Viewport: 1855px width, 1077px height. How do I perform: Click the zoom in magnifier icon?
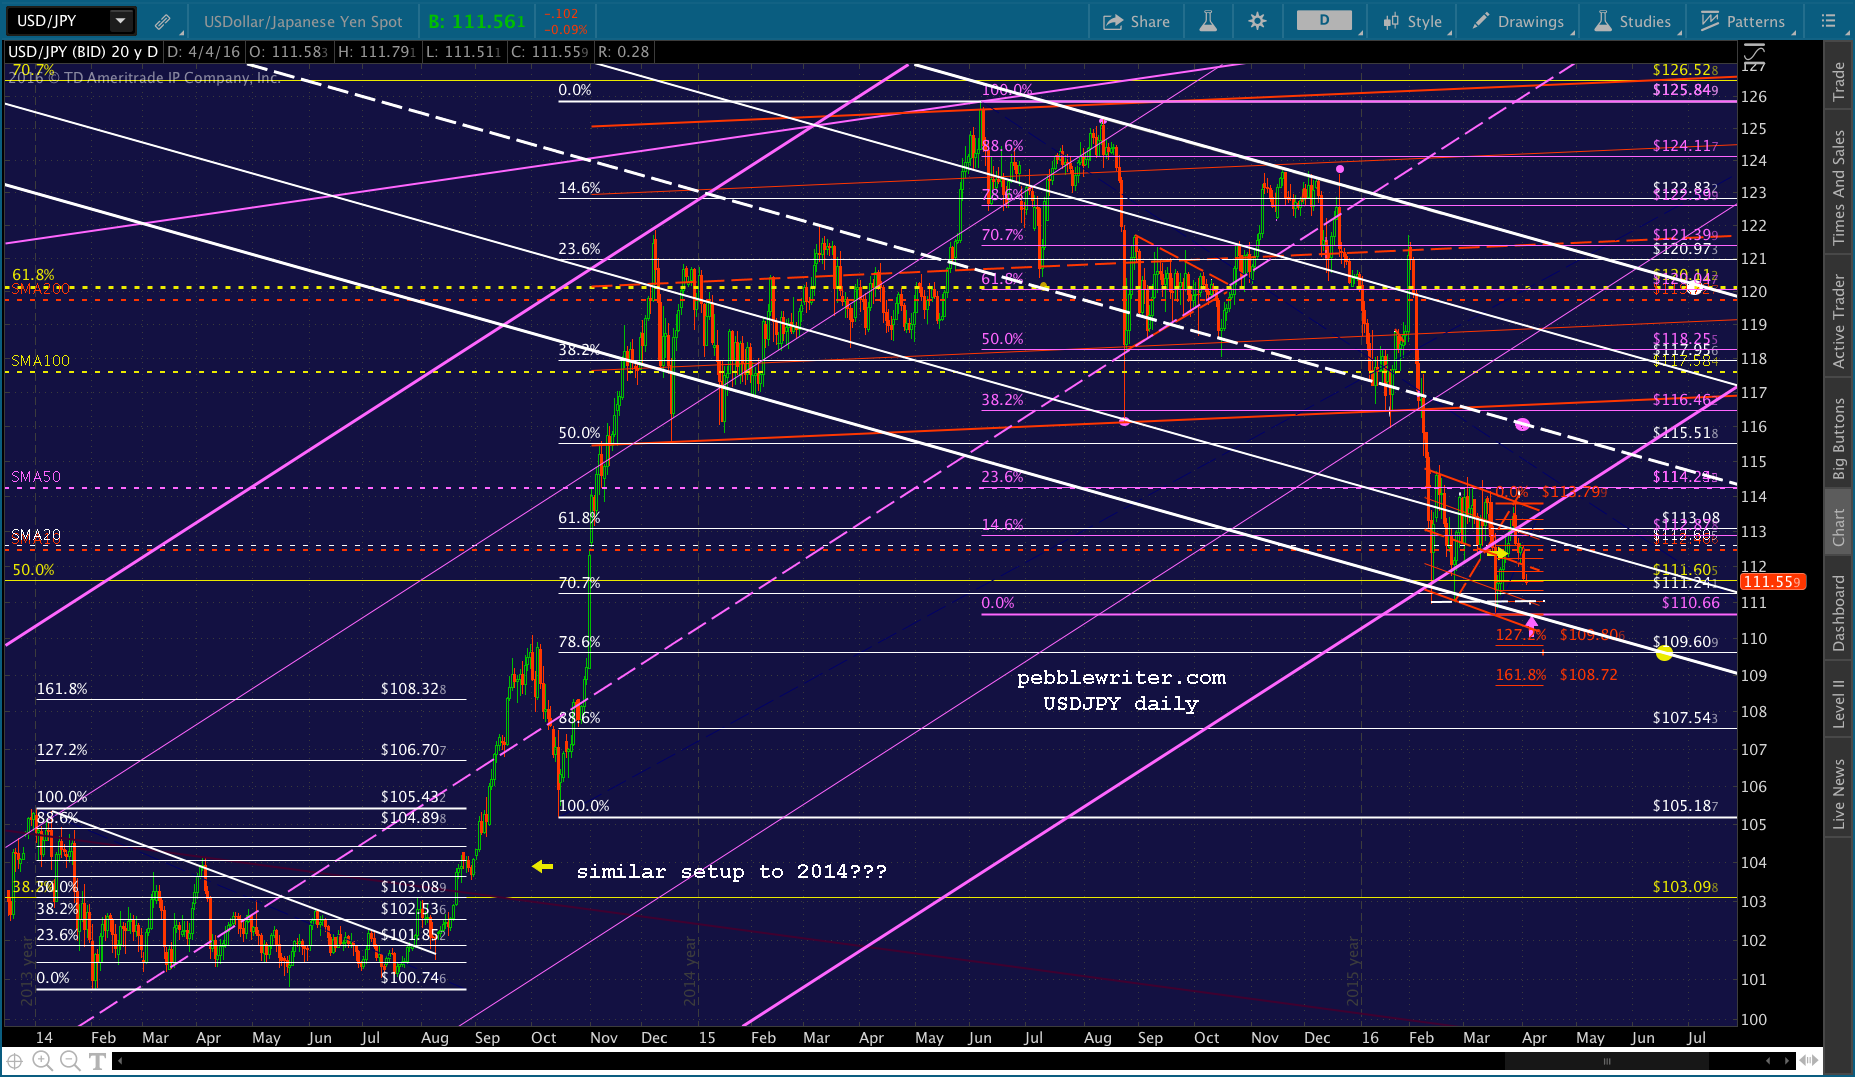coord(42,1061)
